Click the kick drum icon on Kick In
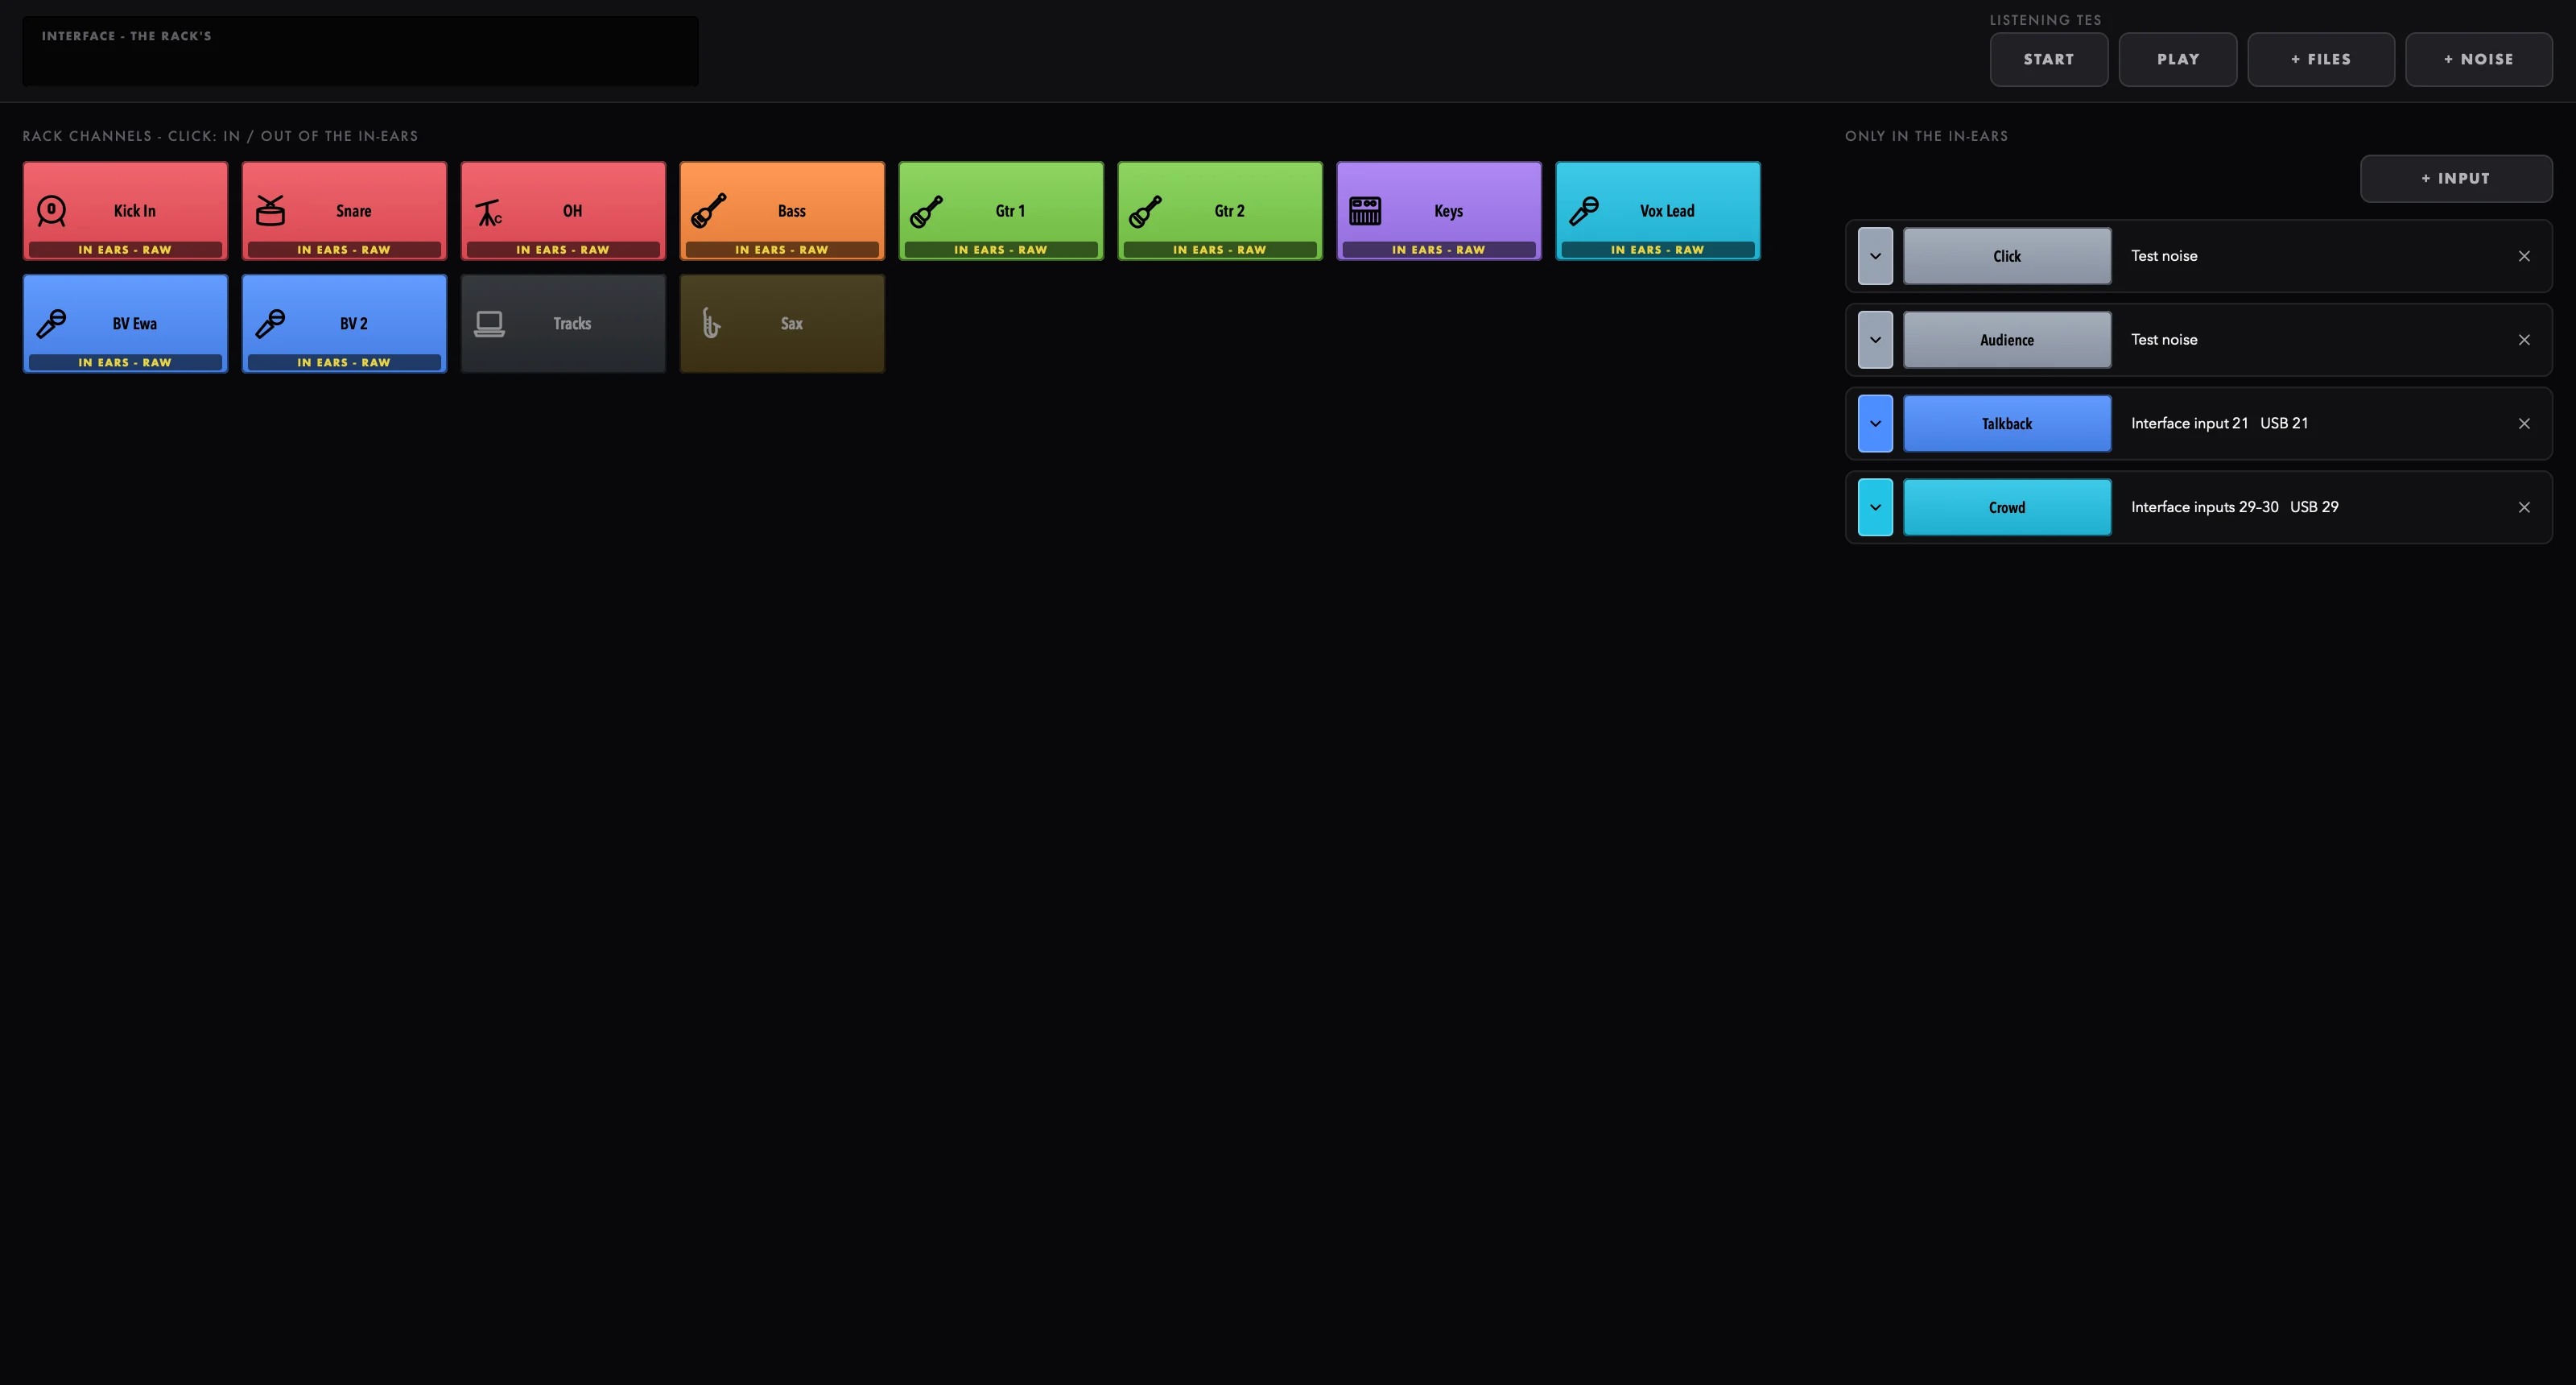2576x1385 pixels. click(x=51, y=211)
